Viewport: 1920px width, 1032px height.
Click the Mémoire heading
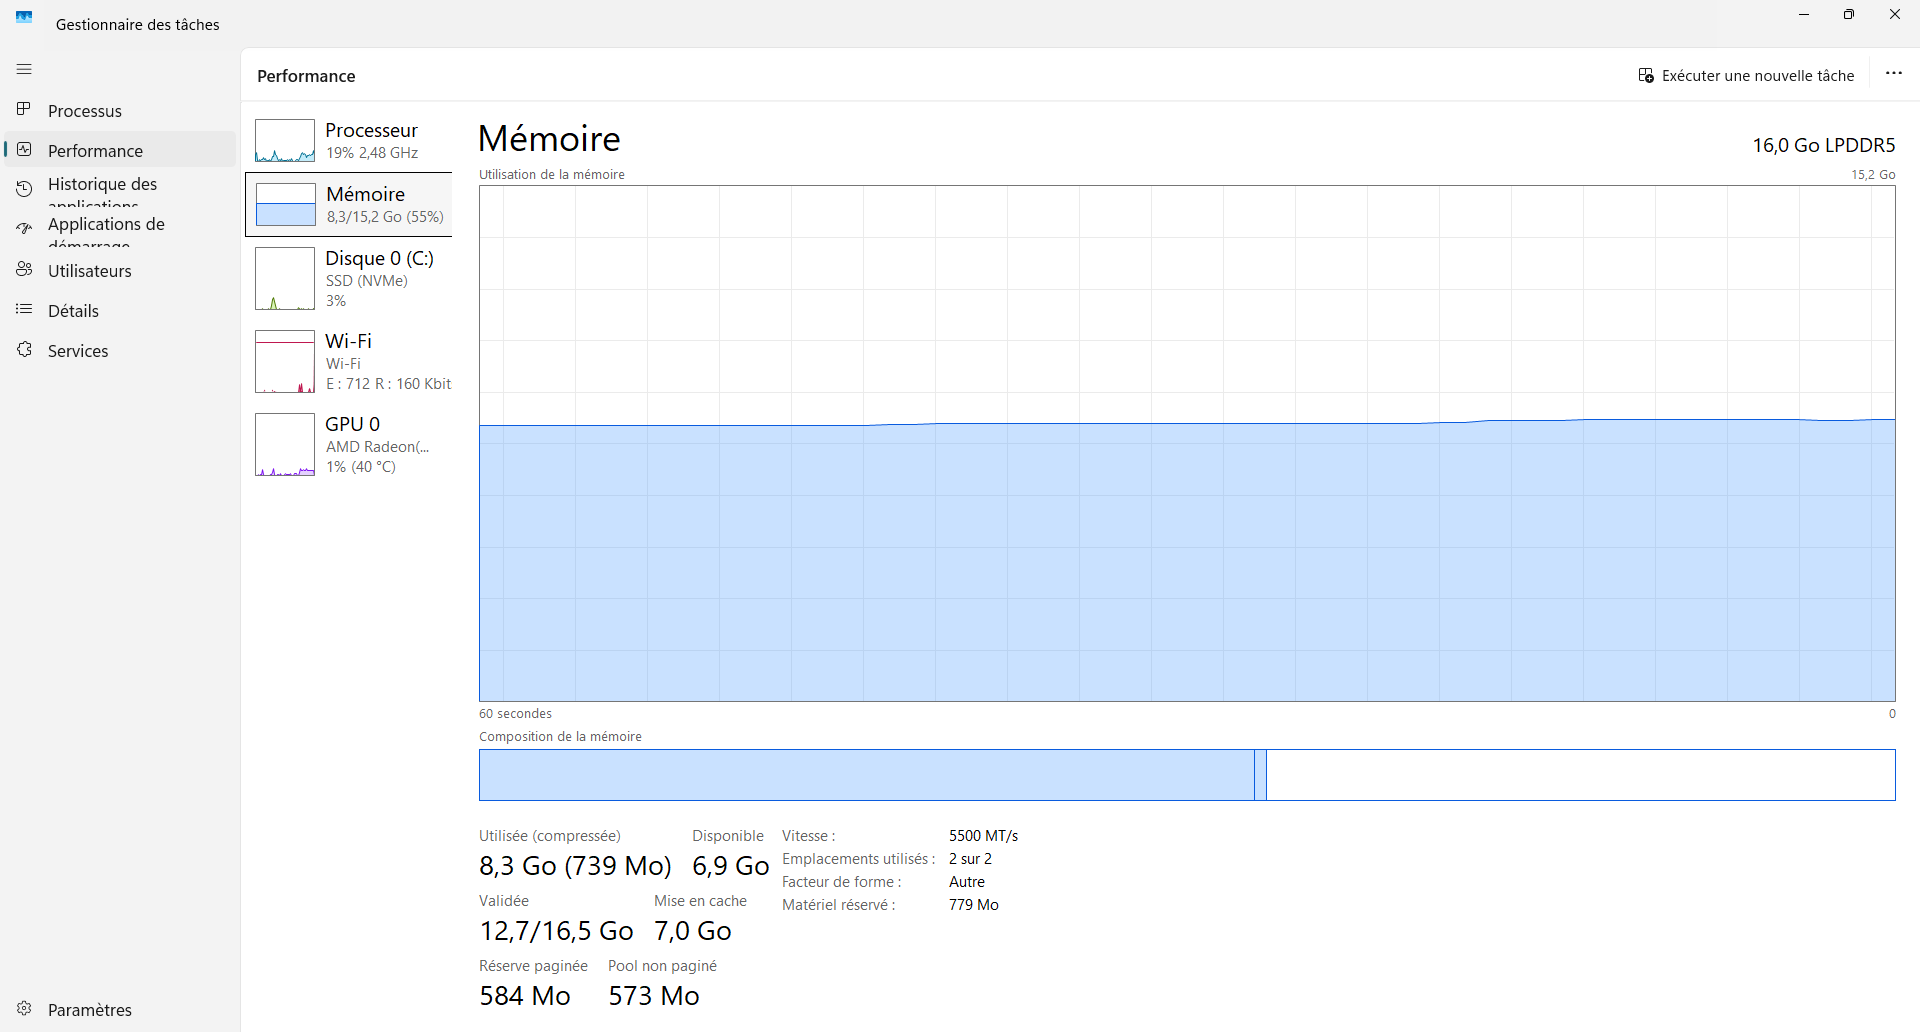pos(549,138)
